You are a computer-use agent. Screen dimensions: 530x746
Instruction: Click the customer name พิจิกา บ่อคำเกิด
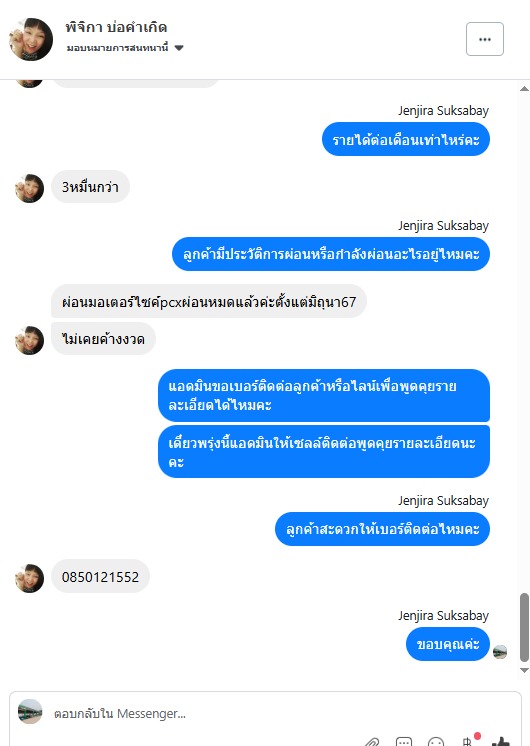click(x=116, y=27)
